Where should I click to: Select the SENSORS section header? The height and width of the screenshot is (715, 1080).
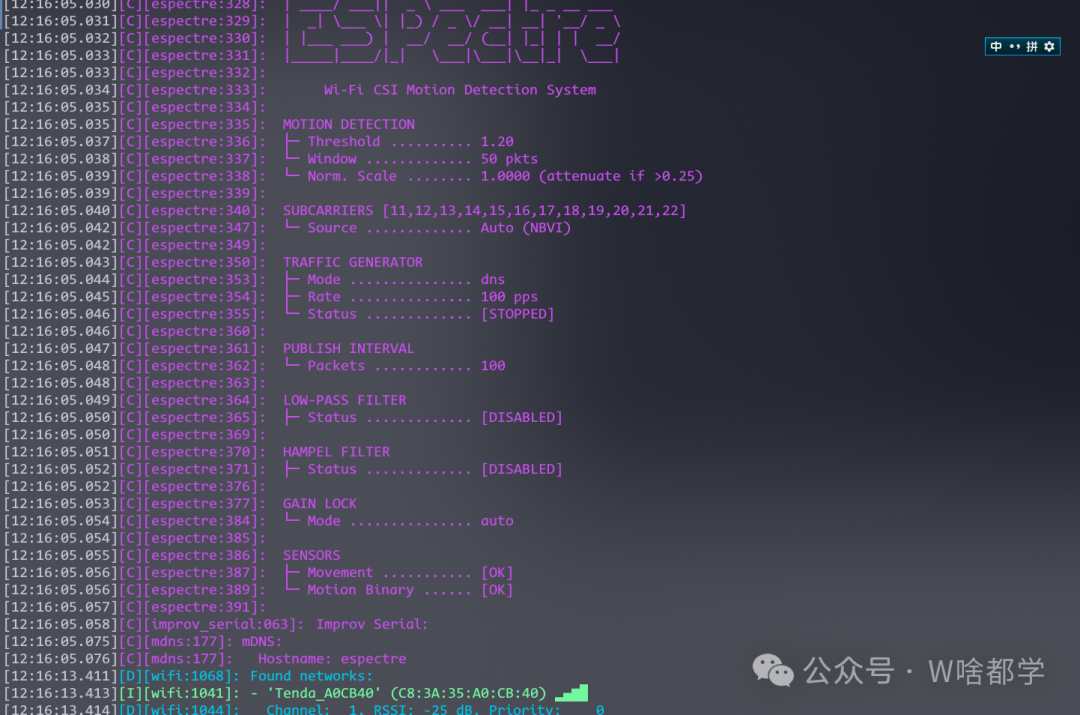click(311, 554)
